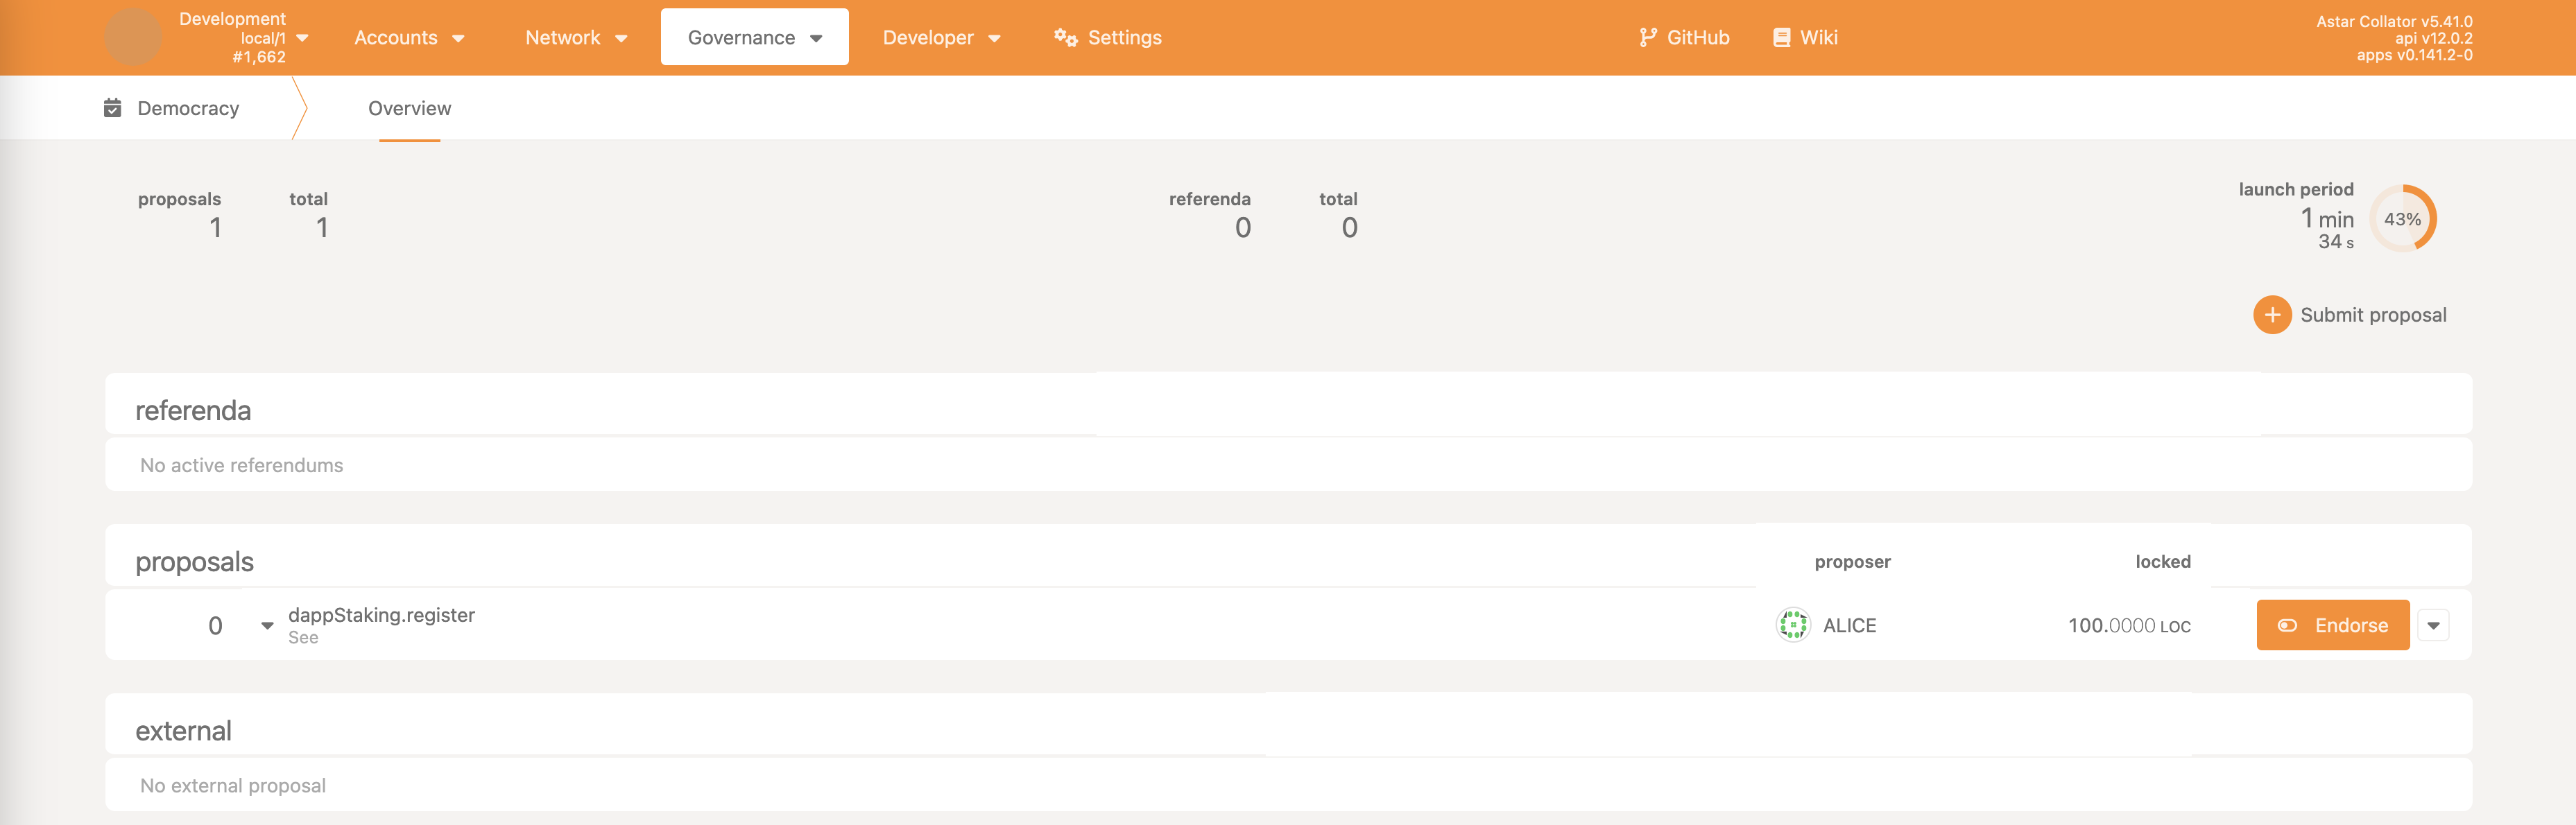Viewport: 2576px width, 825px height.
Task: Click the Submit proposal label
Action: pos(2373,315)
